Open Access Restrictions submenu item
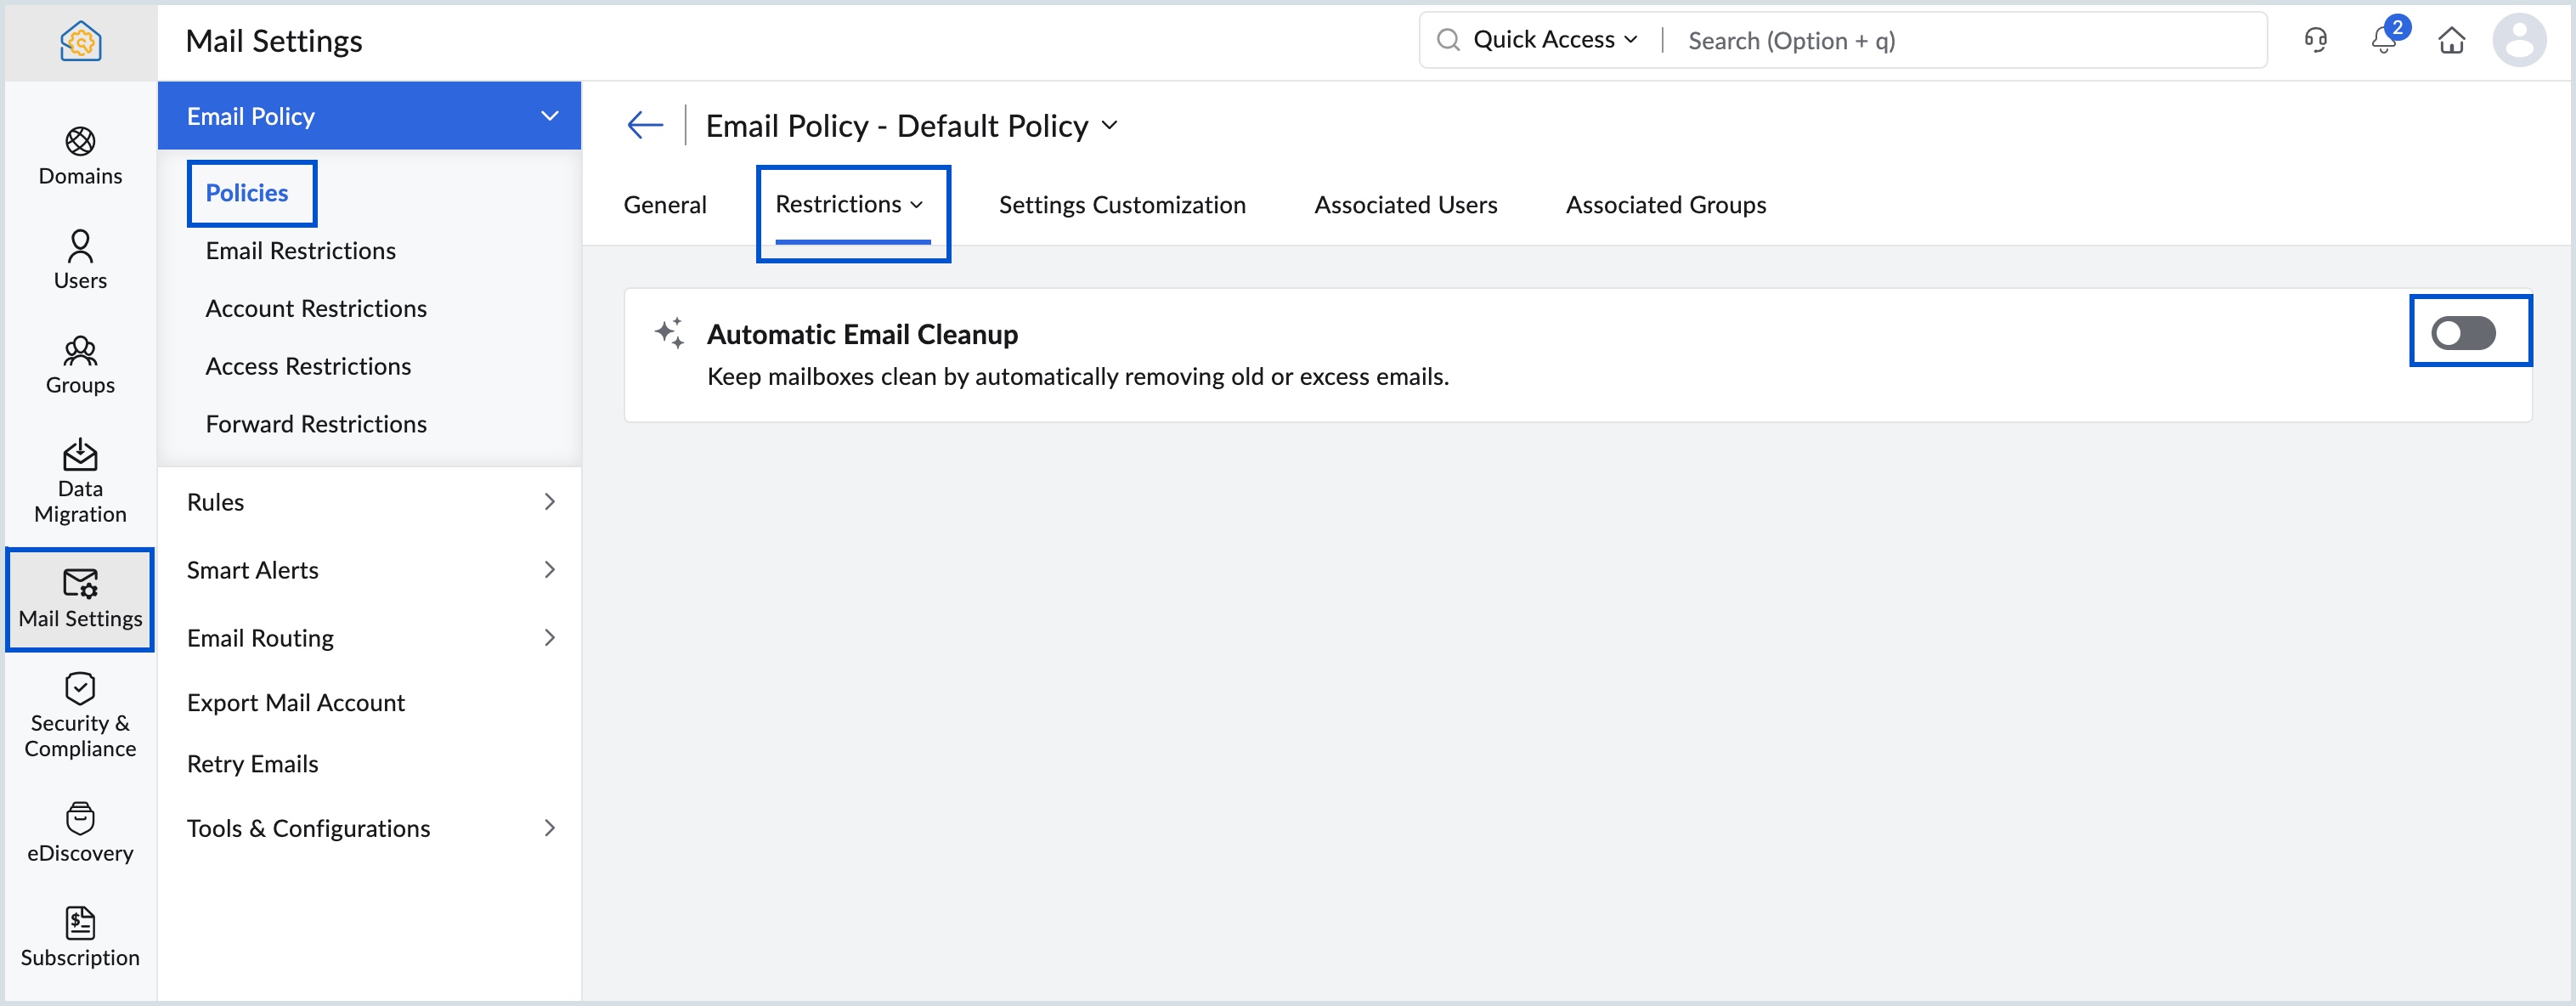 coord(308,367)
